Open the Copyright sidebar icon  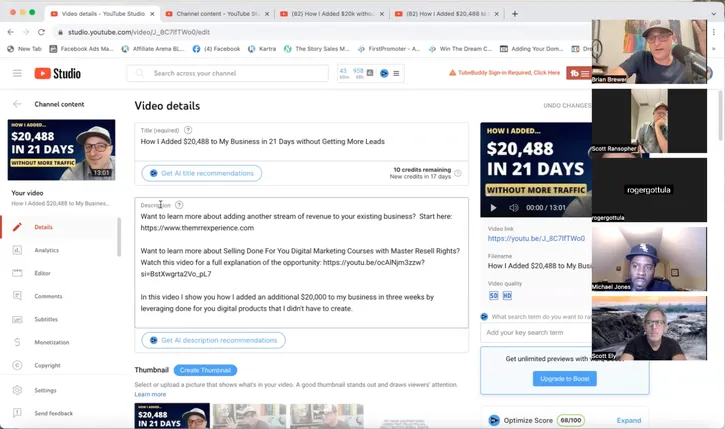click(17, 365)
